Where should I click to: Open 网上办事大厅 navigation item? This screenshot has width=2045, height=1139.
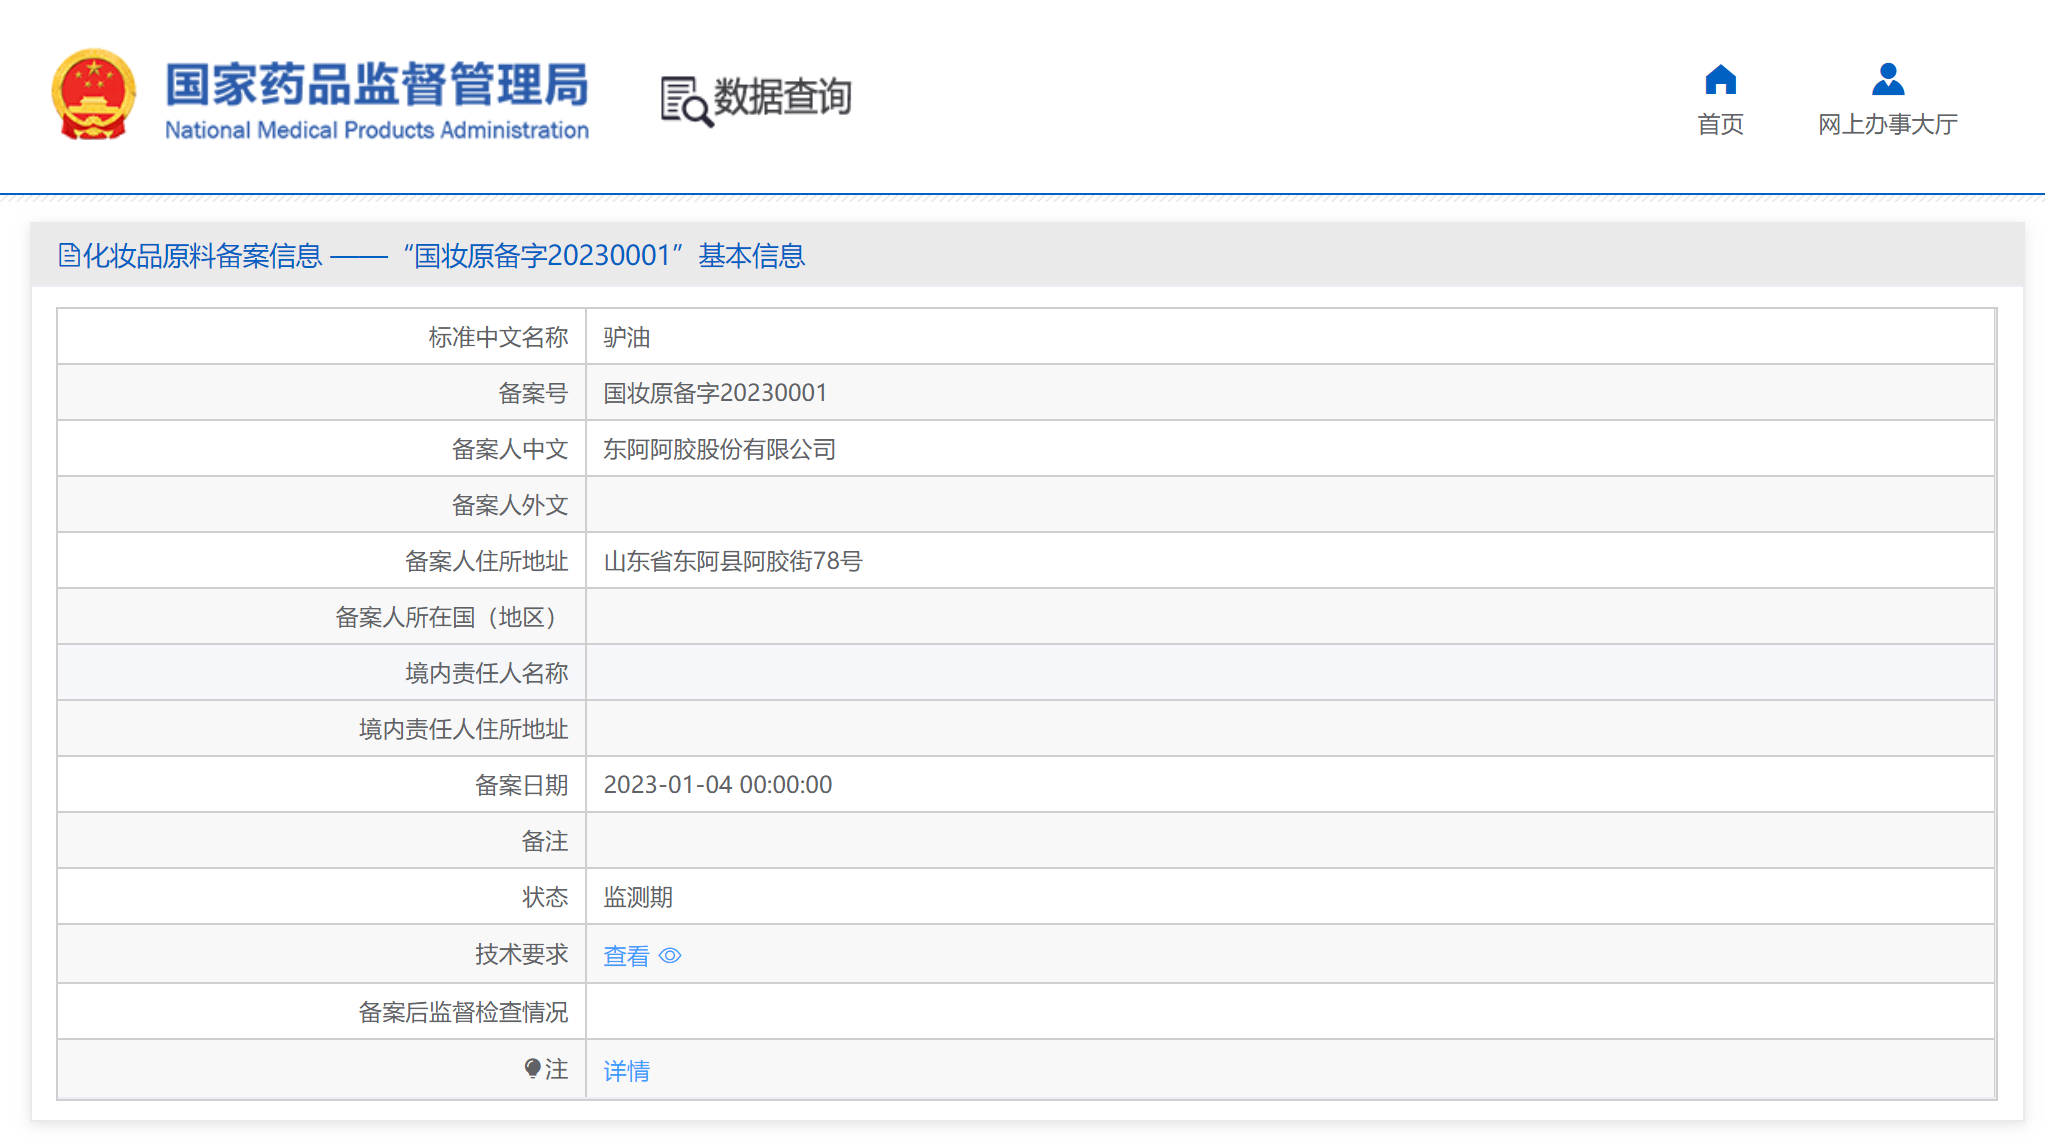[1887, 124]
